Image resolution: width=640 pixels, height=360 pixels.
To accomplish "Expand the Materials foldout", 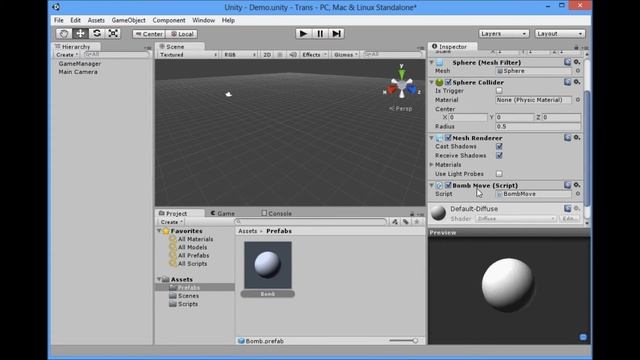I will [x=431, y=164].
